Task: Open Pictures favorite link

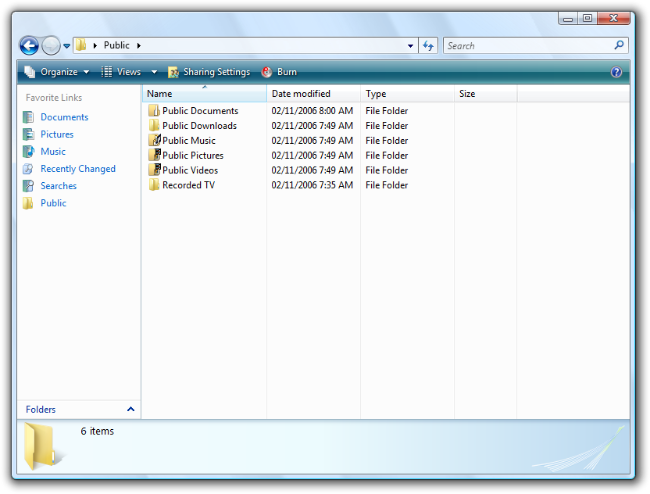Action: coord(57,135)
